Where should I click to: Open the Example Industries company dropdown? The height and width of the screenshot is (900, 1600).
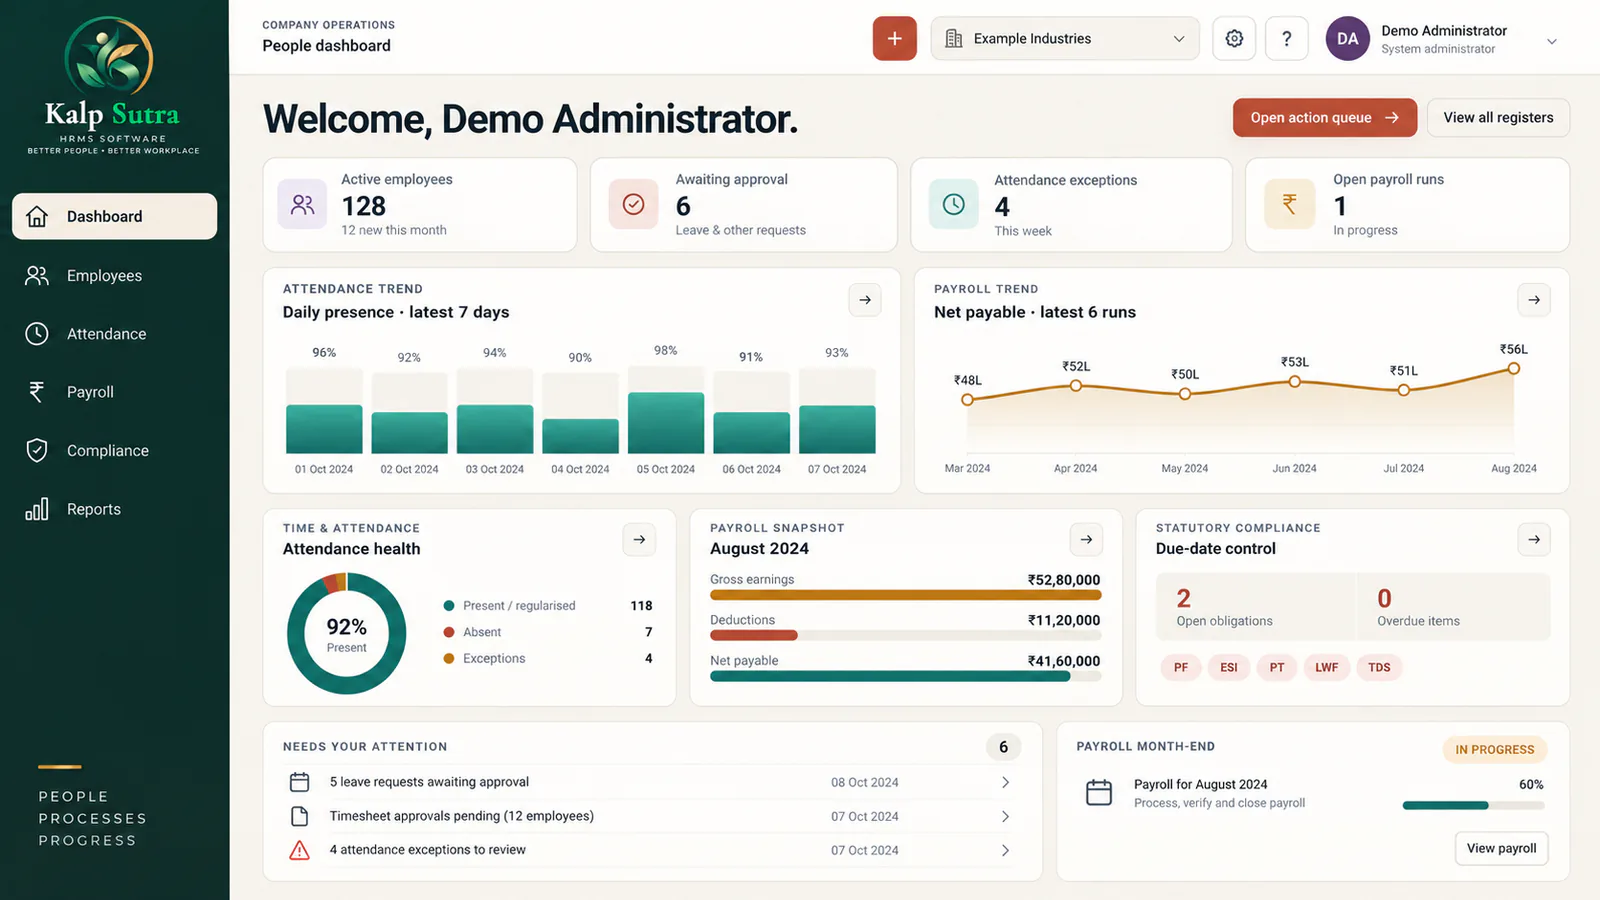pos(1065,39)
